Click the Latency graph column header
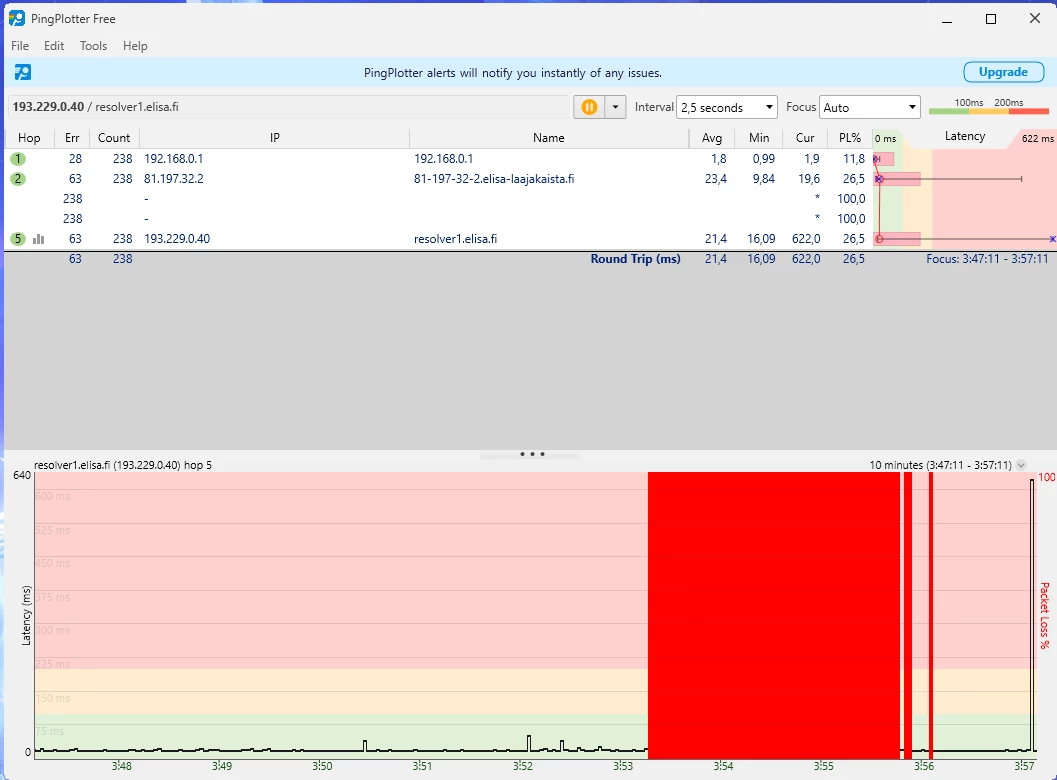 click(965, 136)
